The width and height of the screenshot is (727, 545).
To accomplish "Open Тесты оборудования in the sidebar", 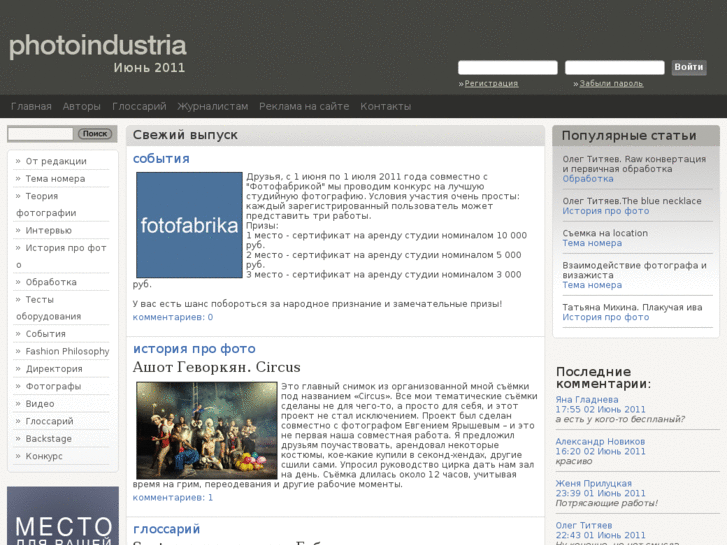I will [49, 308].
